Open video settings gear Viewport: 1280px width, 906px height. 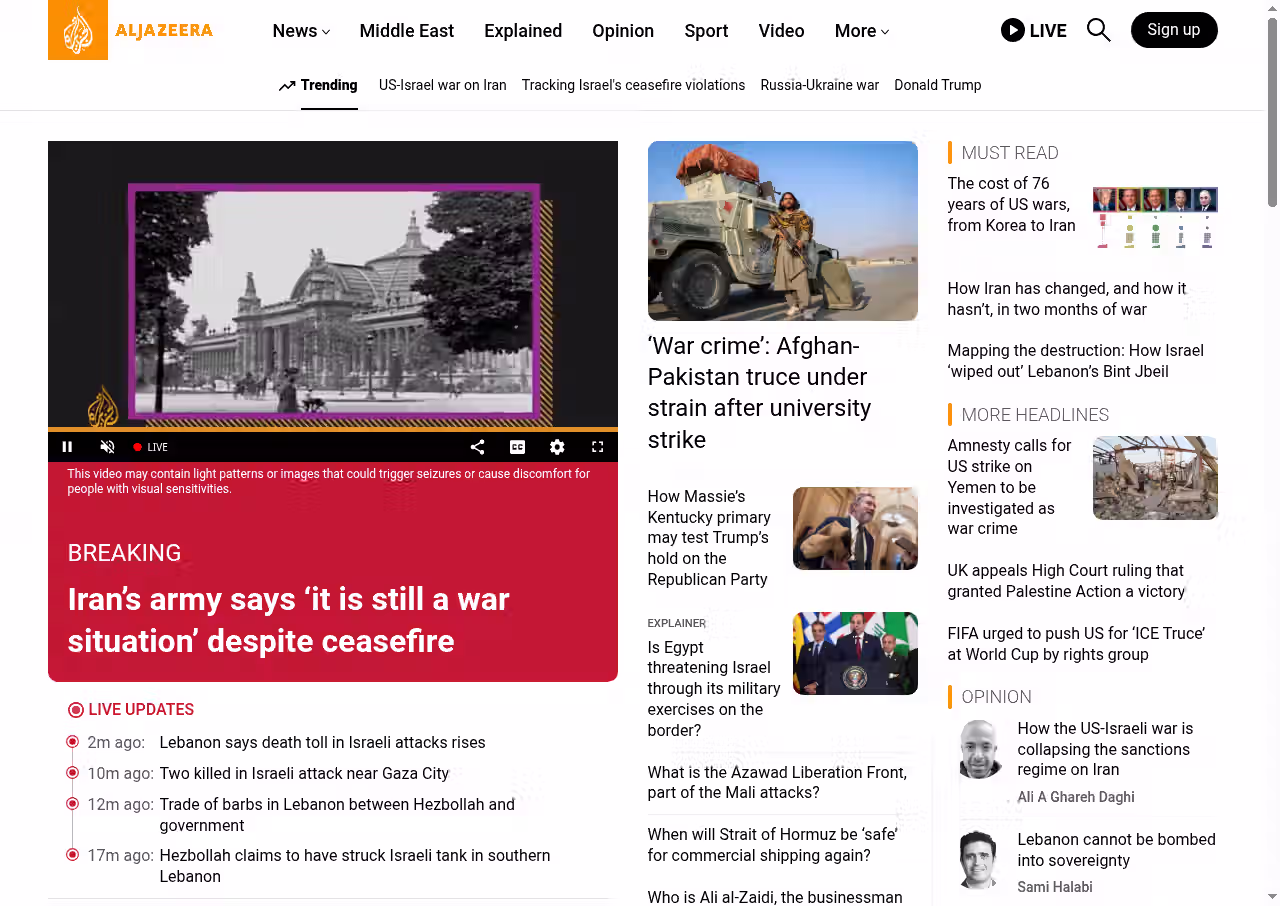coord(557,447)
